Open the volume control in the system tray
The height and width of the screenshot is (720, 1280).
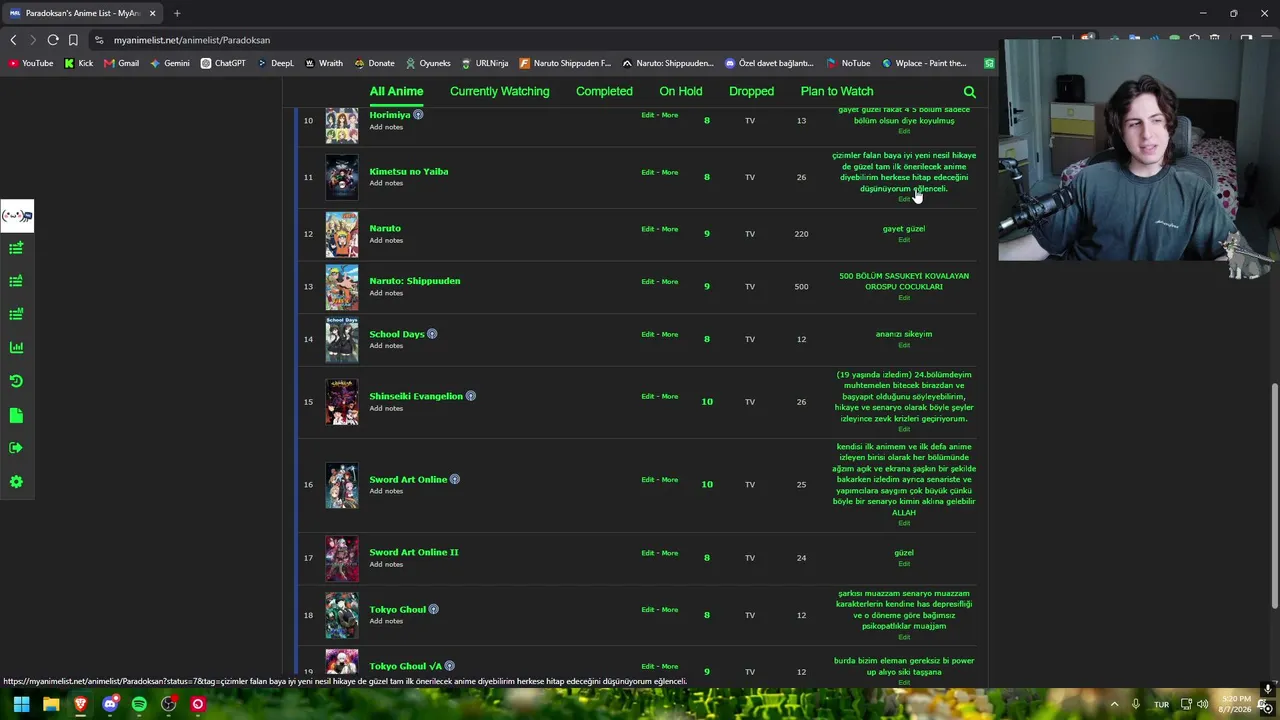click(1202, 704)
